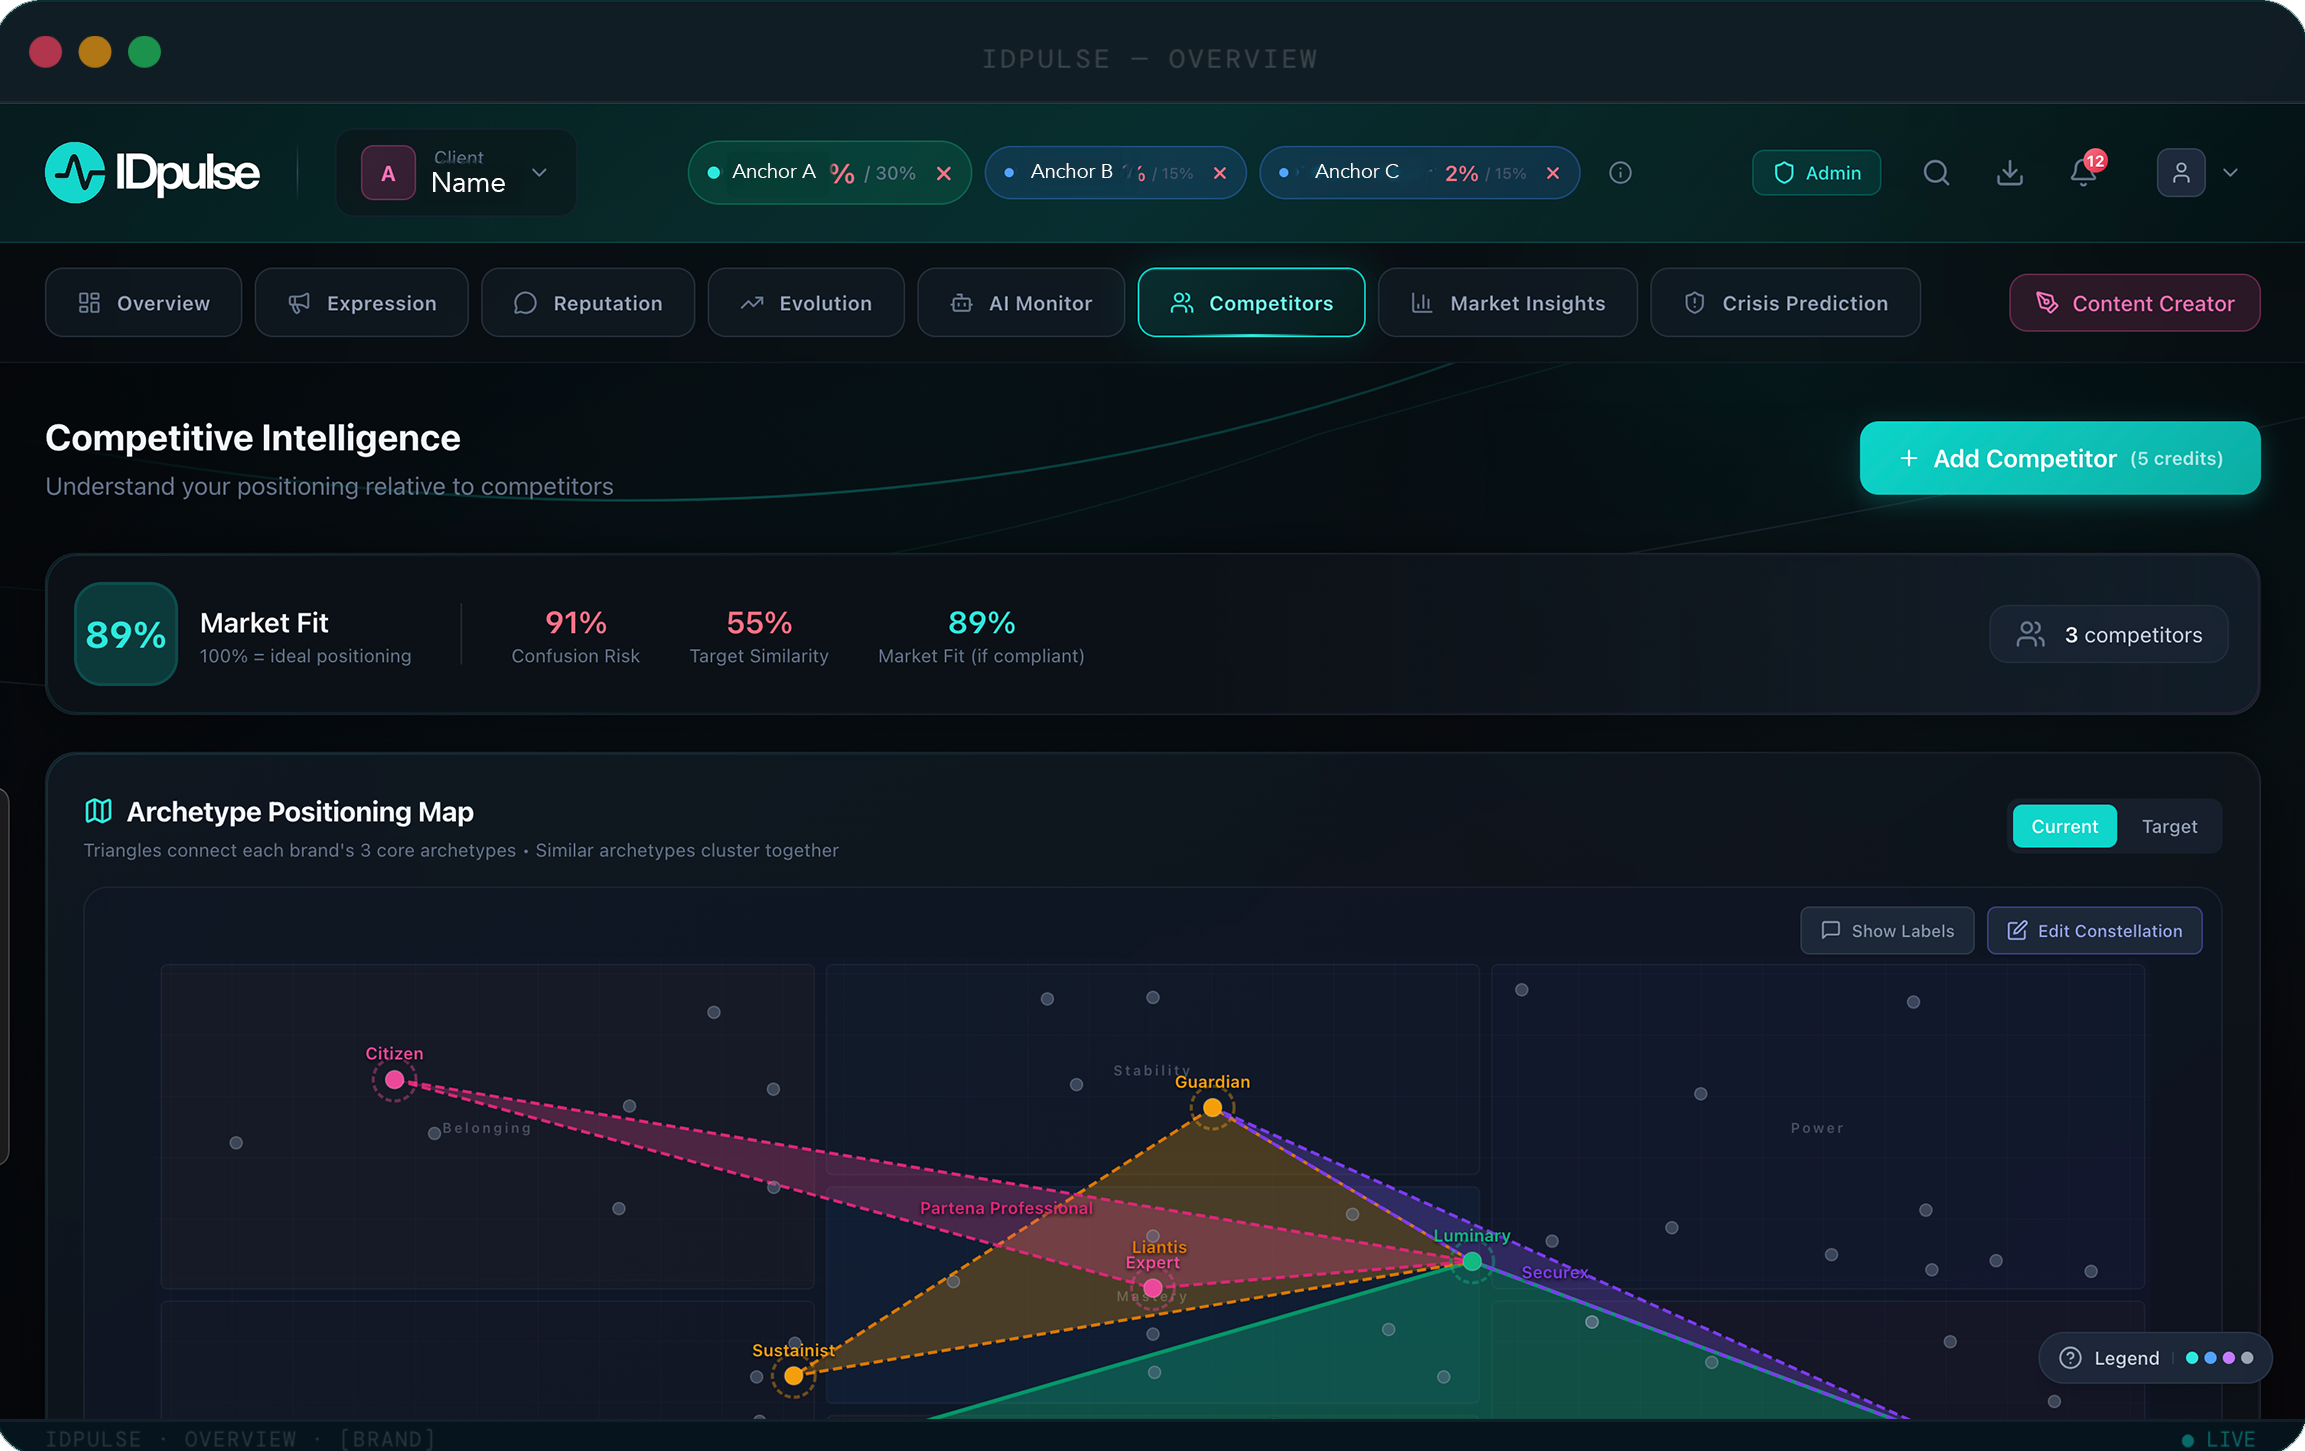The width and height of the screenshot is (2305, 1451).
Task: Click the IDpulse logo
Action: pos(152,172)
